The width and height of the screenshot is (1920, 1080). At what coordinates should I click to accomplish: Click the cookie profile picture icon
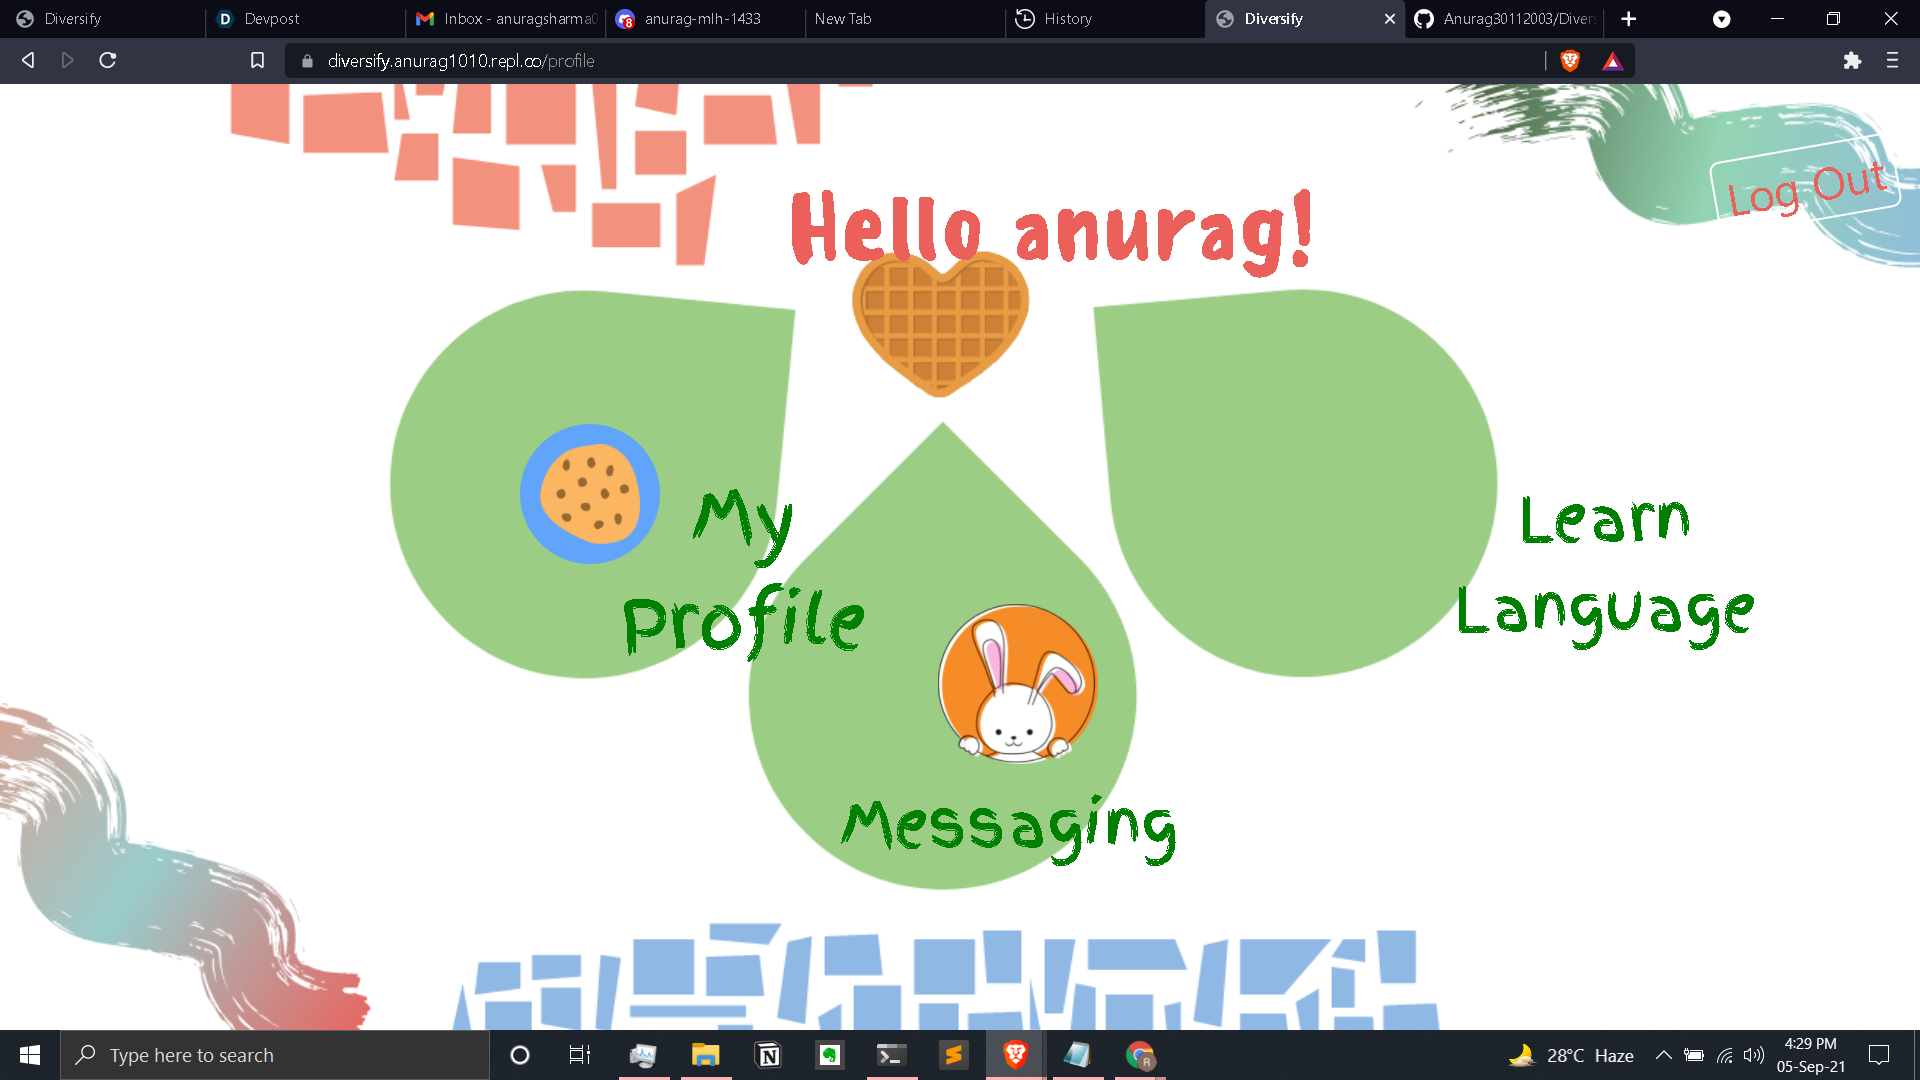pos(590,494)
